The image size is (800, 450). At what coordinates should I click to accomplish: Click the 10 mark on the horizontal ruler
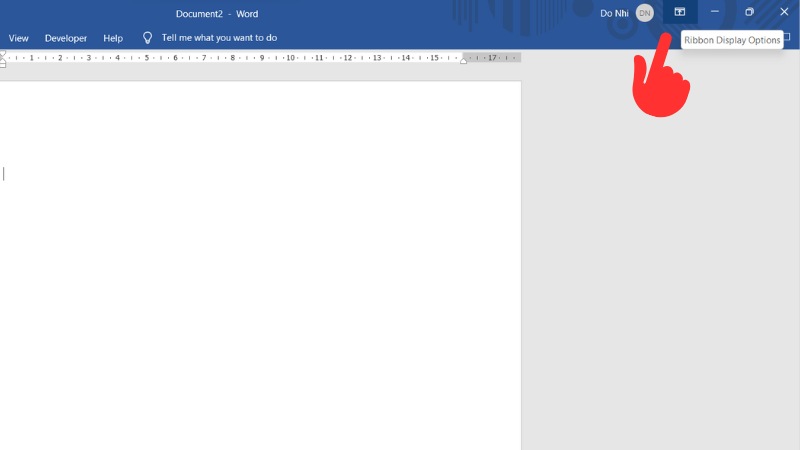coord(290,58)
